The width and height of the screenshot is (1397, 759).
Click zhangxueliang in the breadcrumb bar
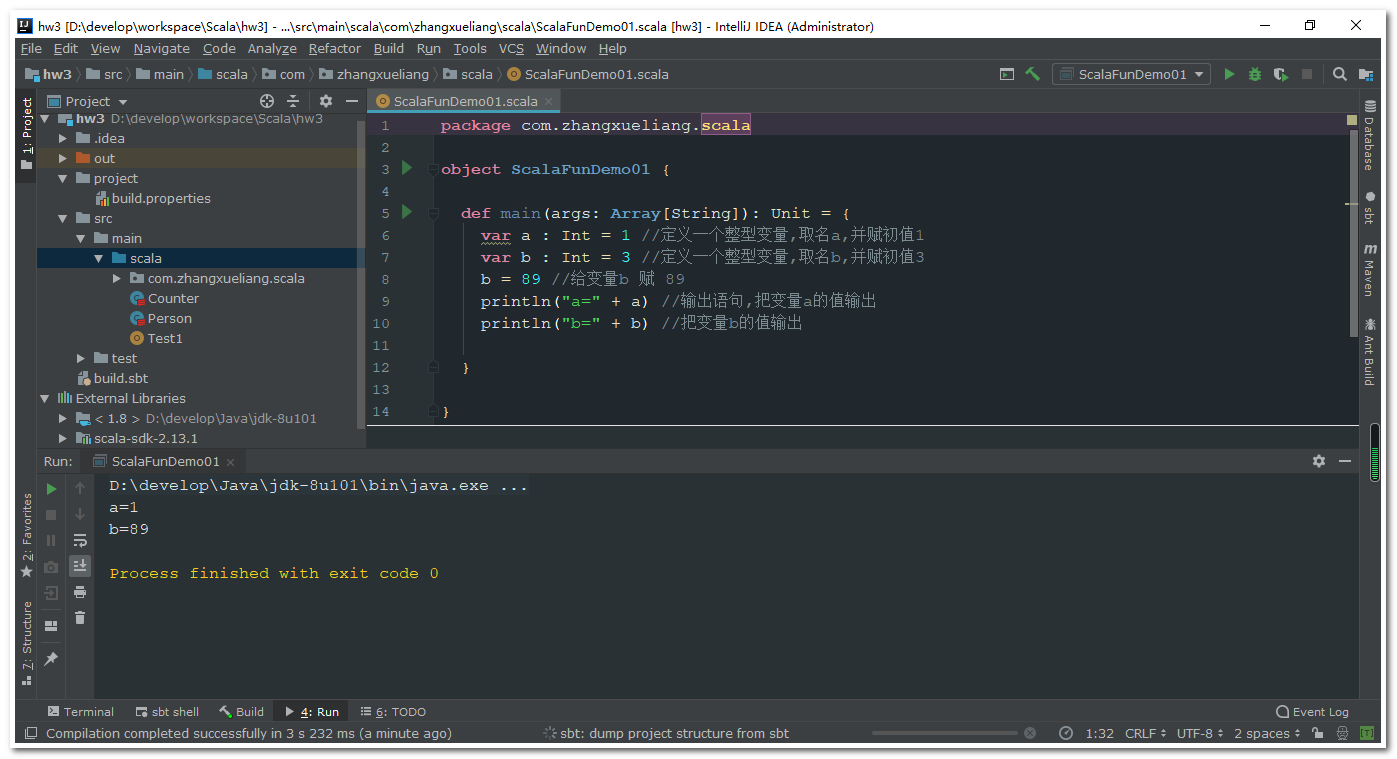click(x=383, y=74)
